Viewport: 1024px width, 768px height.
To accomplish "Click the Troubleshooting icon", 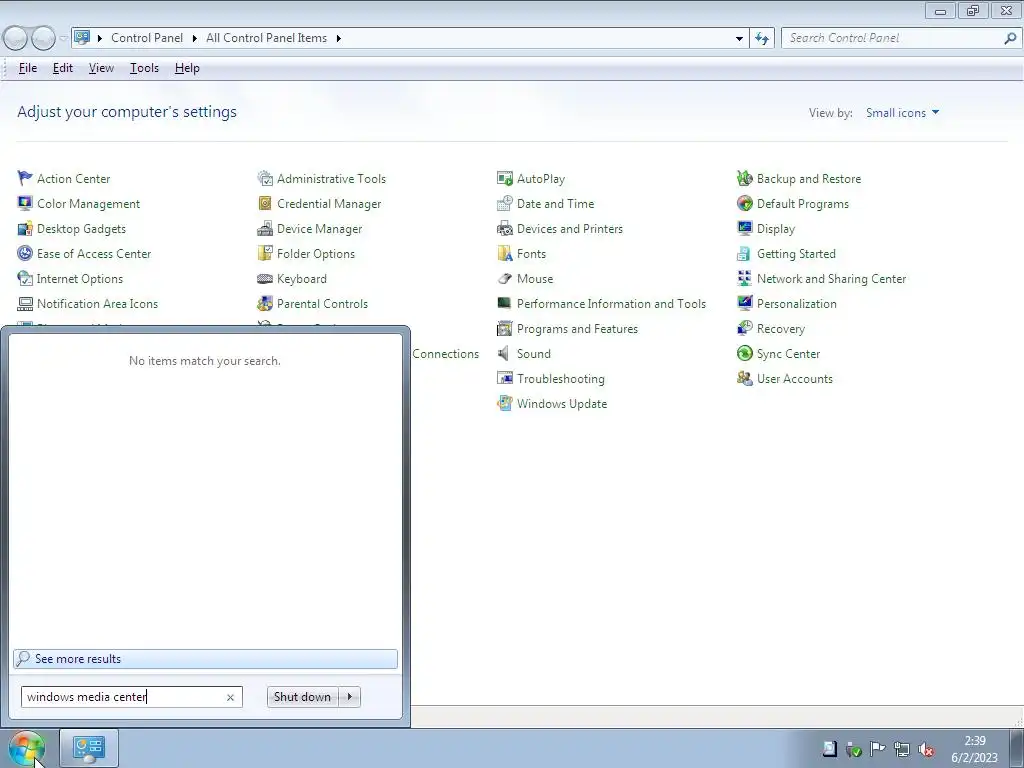I will pos(505,378).
